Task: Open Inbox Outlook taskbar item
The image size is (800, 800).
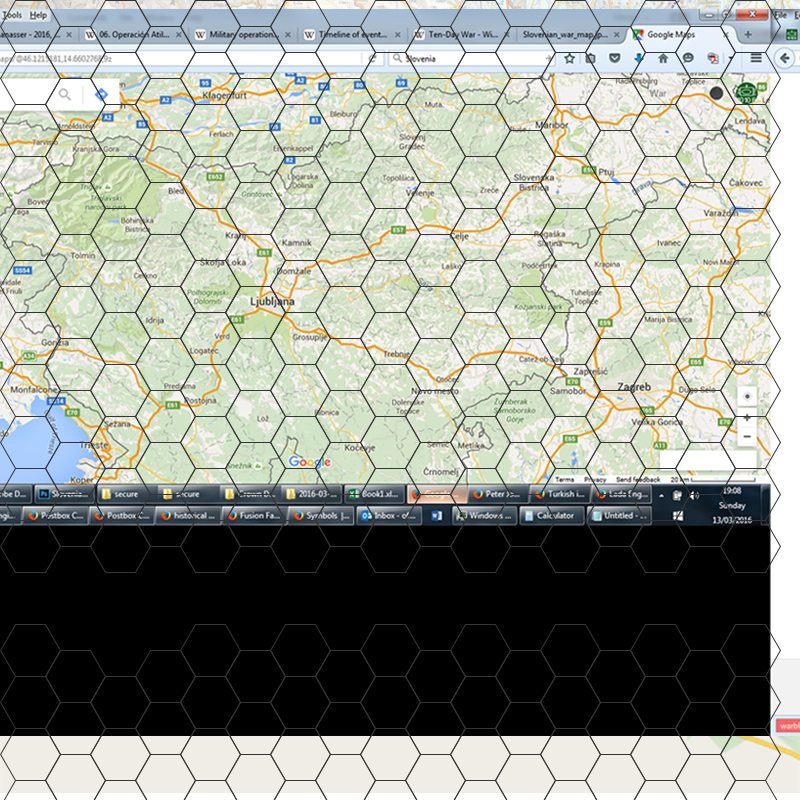Action: coord(389,516)
